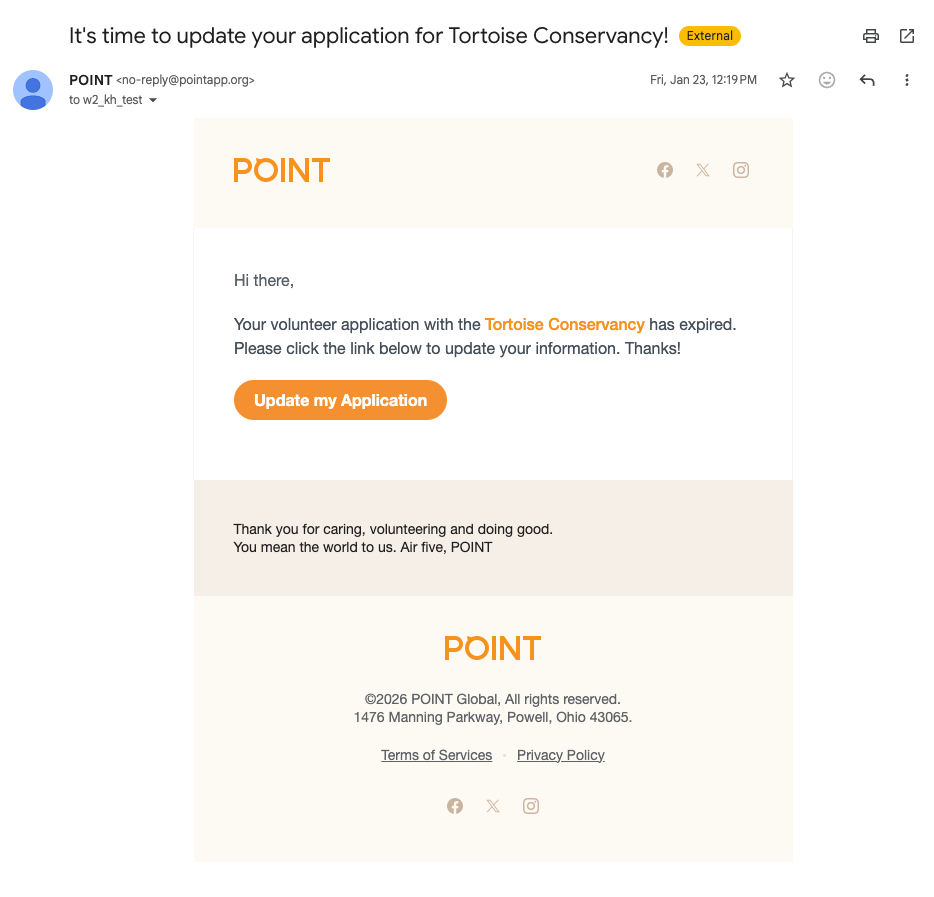Add an emoji reaction to the email
The height and width of the screenshot is (897, 934).
click(827, 80)
